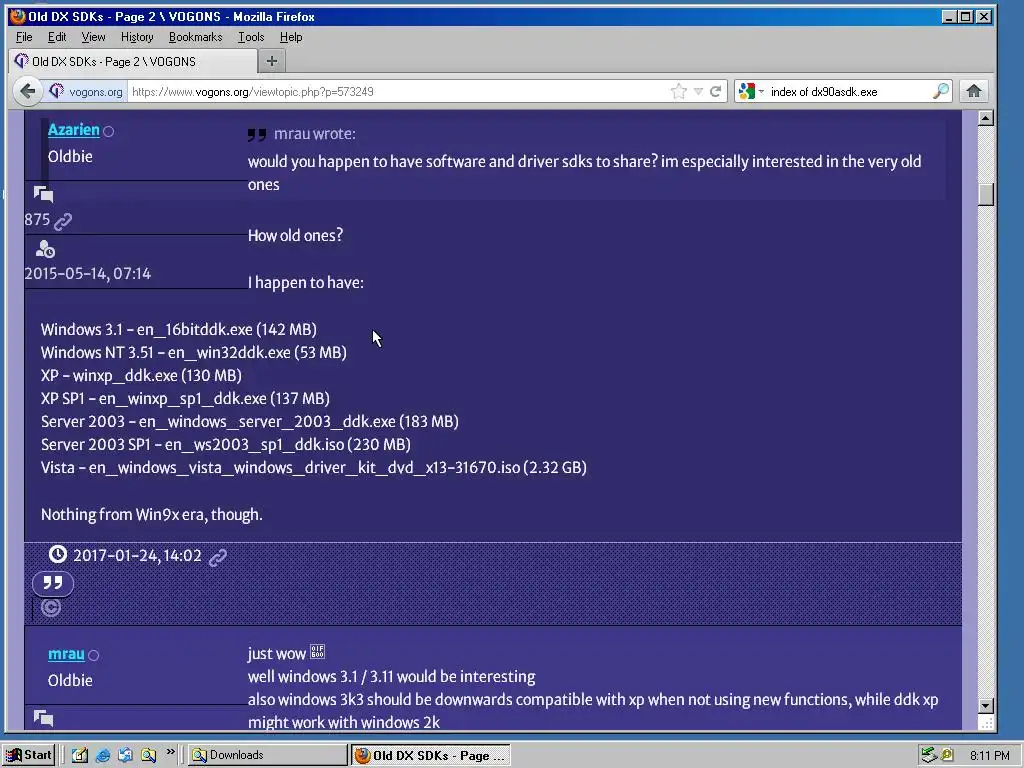This screenshot has height=768, width=1024.
Task: Click the vertical scrollbar thumb
Action: [986, 194]
